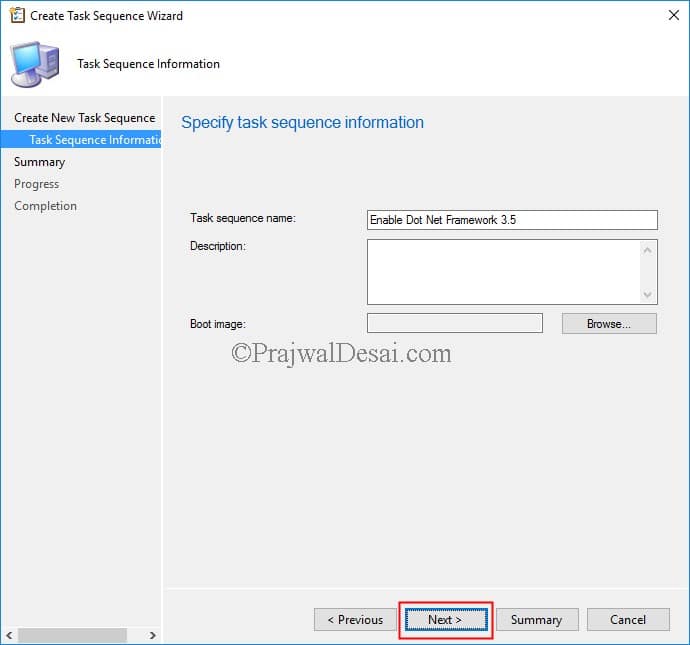690x645 pixels.
Task: Click the 'Description:' label
Action: pos(218,246)
